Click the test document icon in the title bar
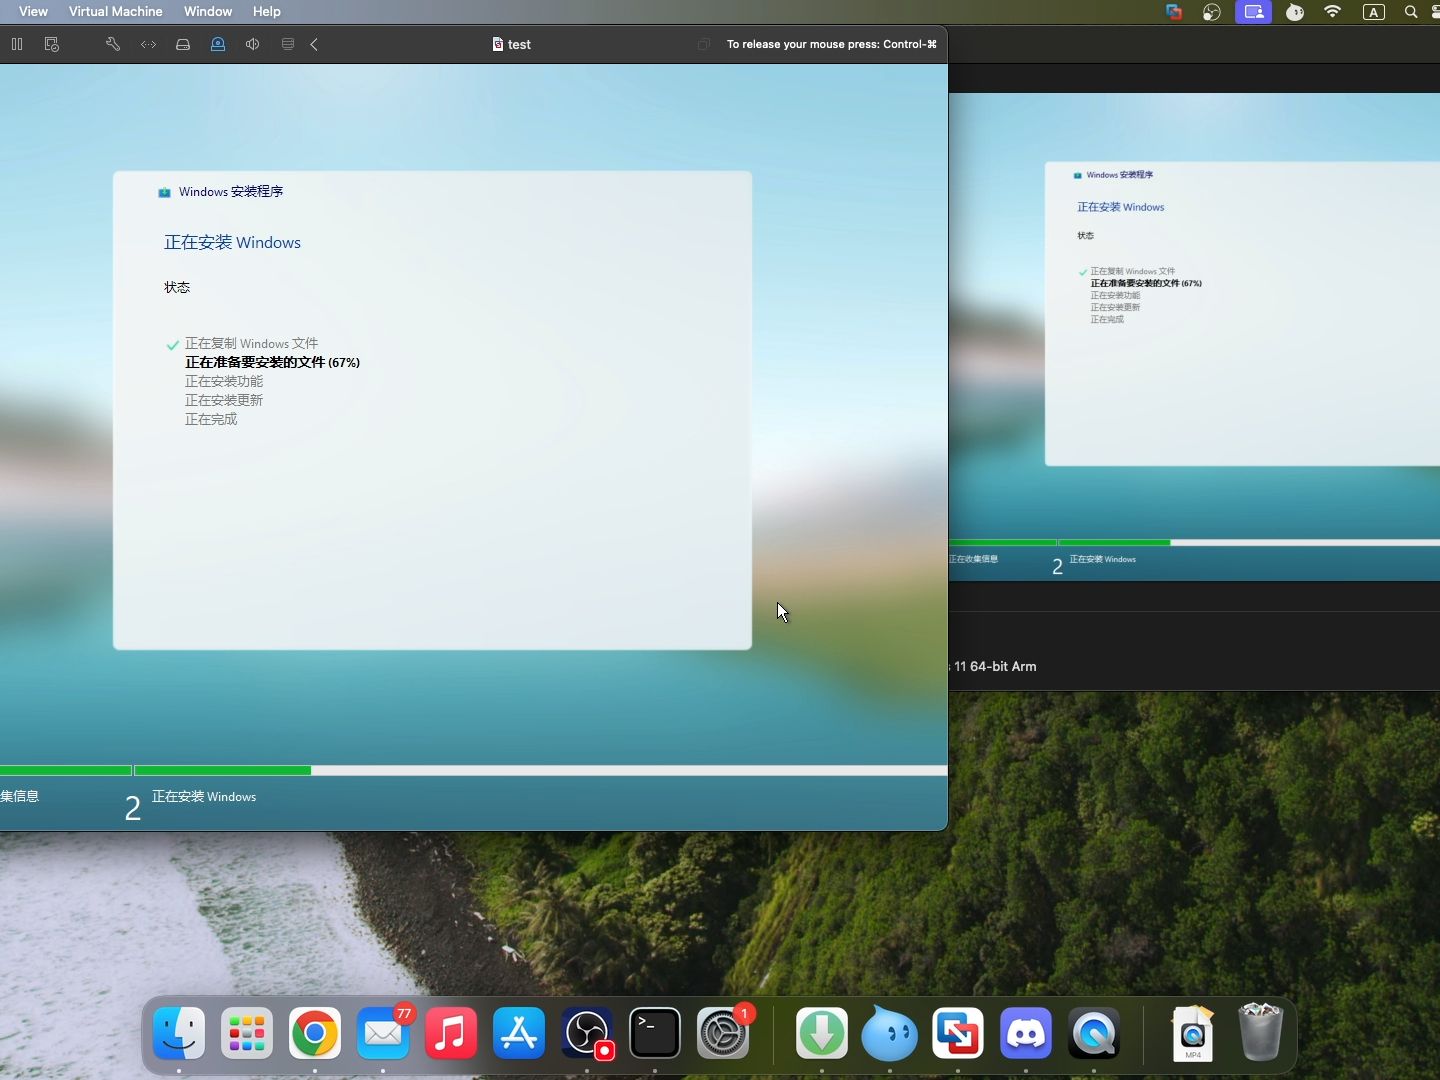This screenshot has width=1440, height=1080. (x=498, y=44)
